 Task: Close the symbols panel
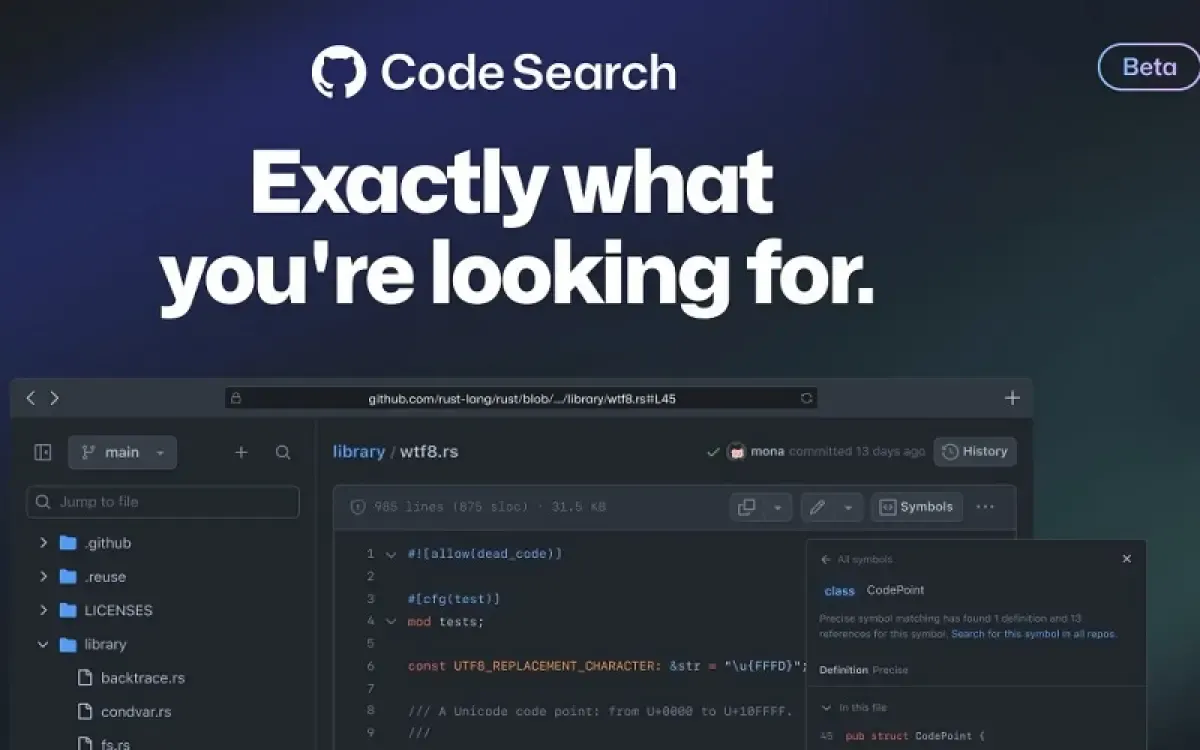pyautogui.click(x=1127, y=559)
